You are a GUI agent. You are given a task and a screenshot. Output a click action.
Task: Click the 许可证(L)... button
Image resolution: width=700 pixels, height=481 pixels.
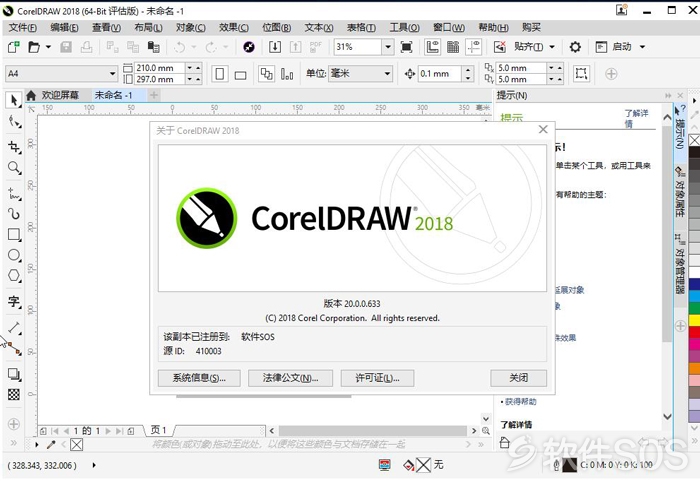pyautogui.click(x=377, y=378)
